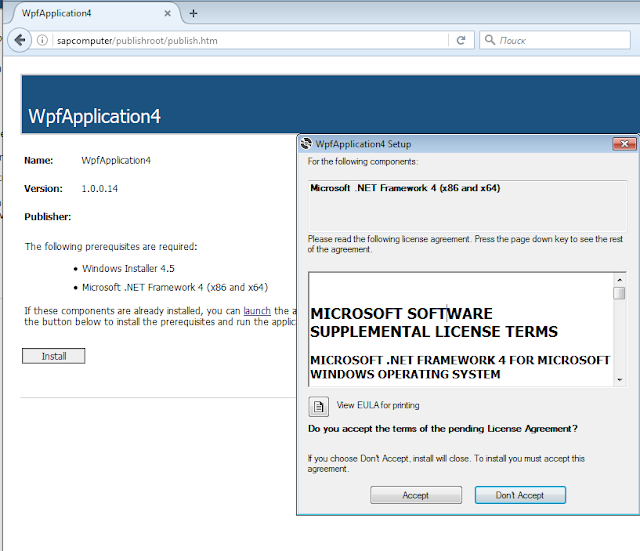Viewport: 640px width, 551px height.
Task: Open the site information icon in address bar
Action: tap(42, 40)
